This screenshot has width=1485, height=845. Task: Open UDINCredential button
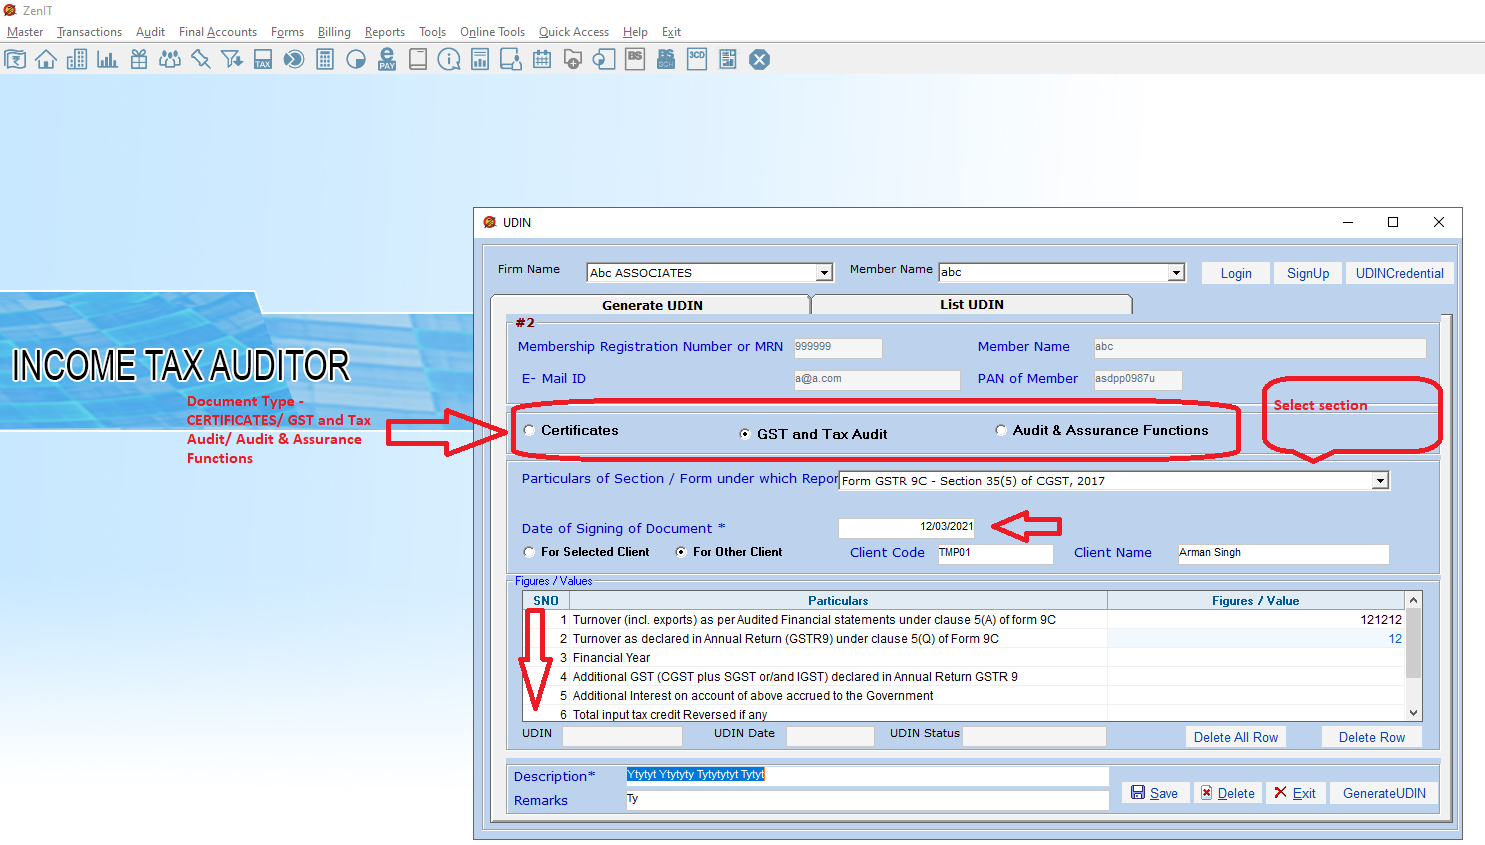coord(1400,273)
